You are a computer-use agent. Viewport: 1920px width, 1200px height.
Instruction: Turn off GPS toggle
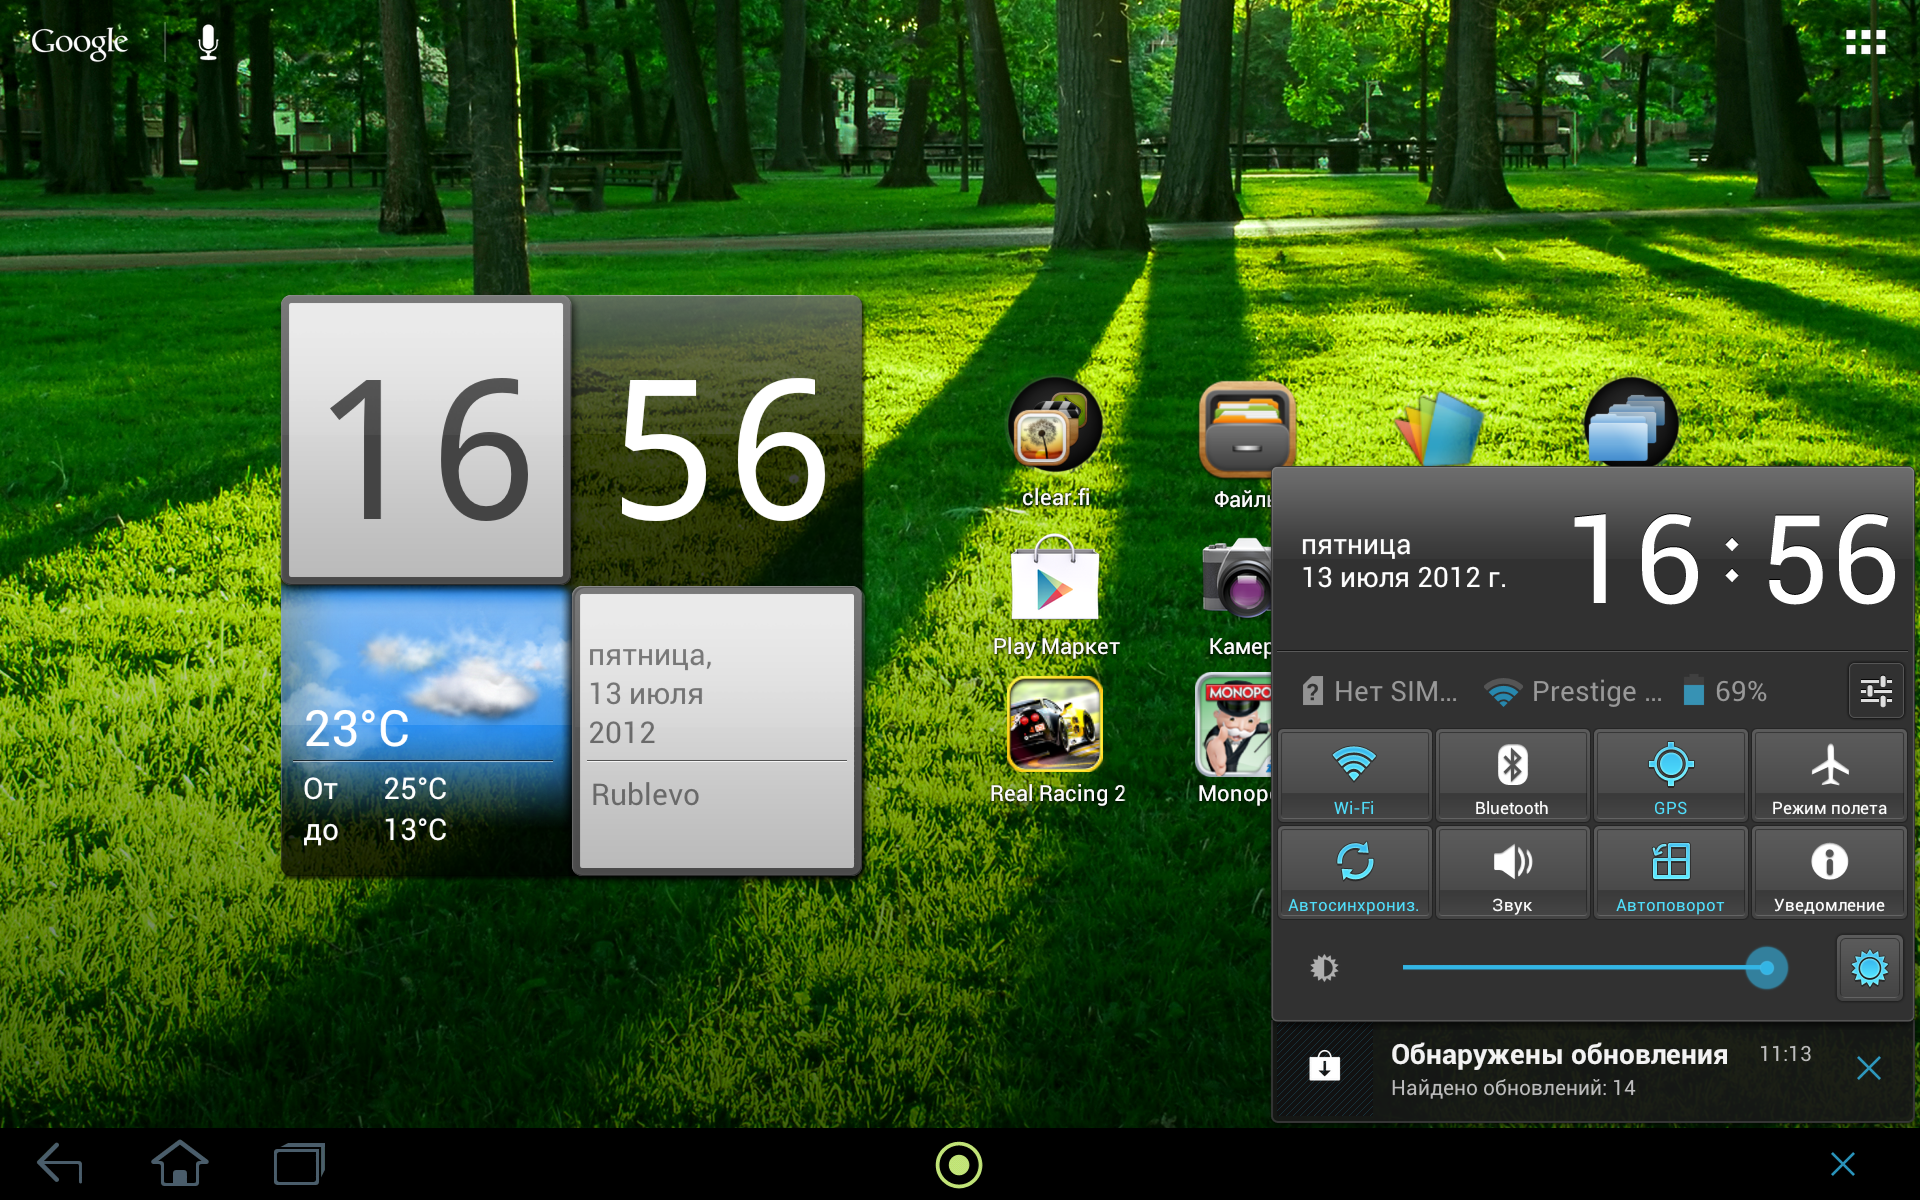(x=1670, y=775)
